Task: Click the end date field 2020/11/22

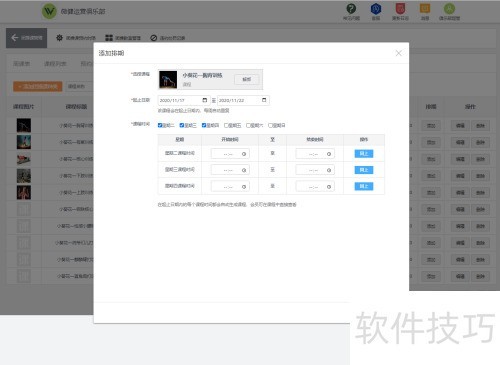Action: (x=243, y=100)
